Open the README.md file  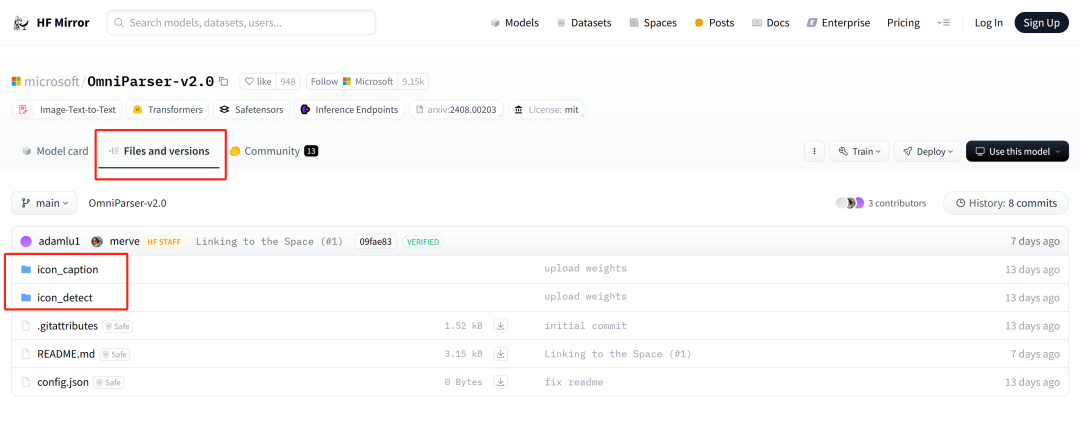pos(66,354)
